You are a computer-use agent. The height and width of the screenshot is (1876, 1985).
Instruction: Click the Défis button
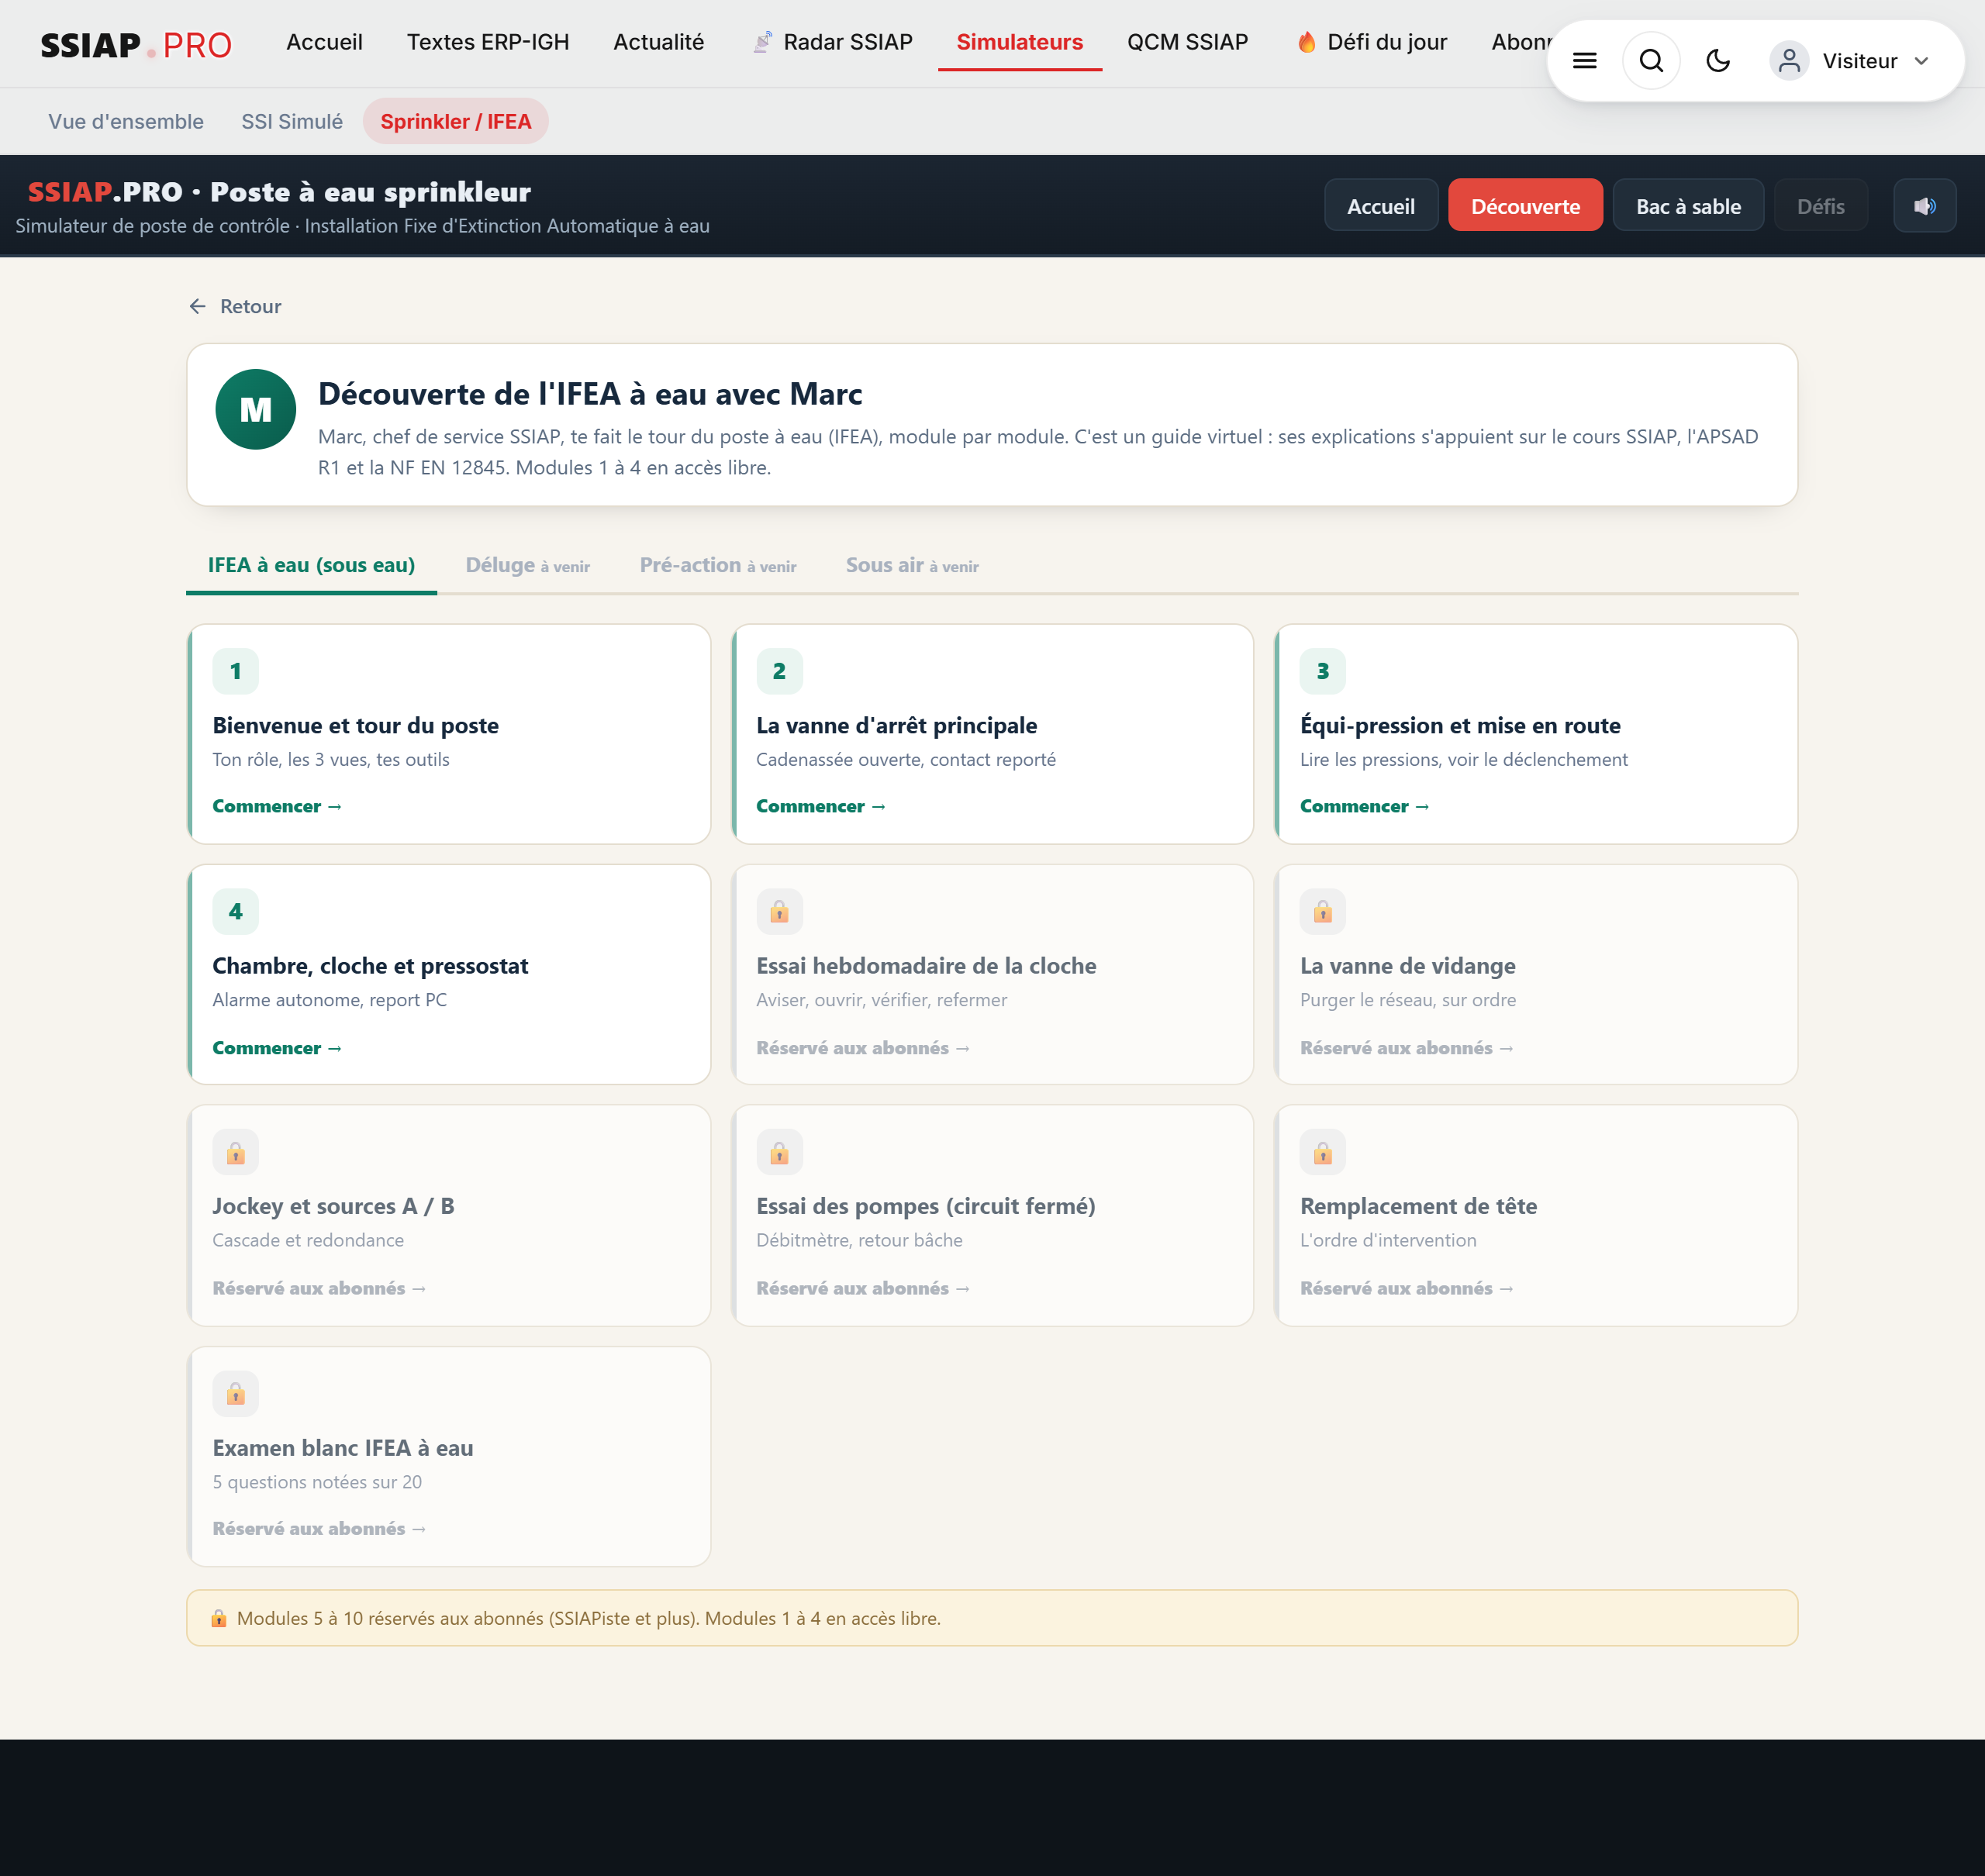(1820, 206)
